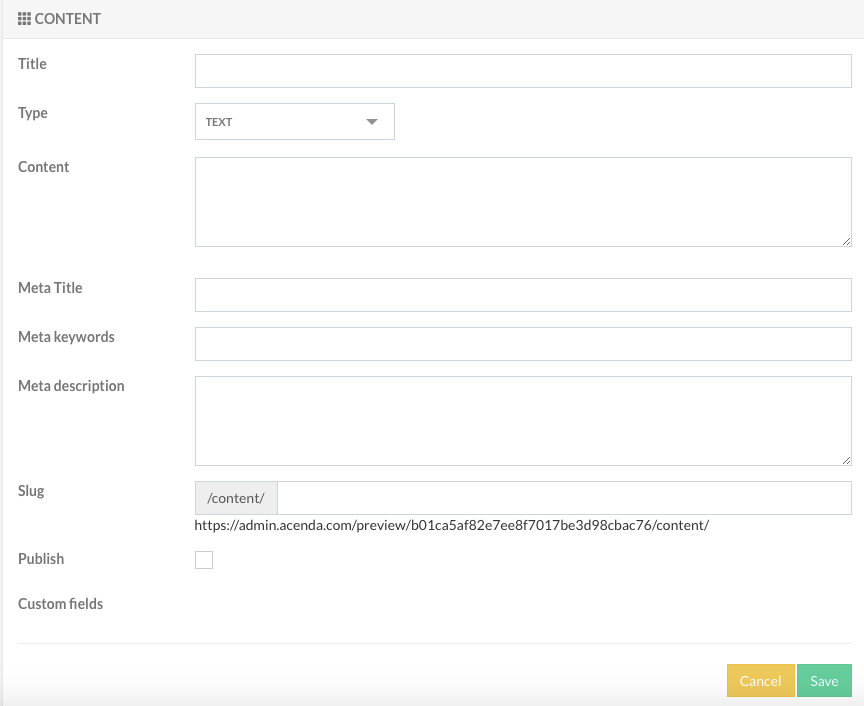
Task: Enable the Publish checkbox
Action: (204, 559)
